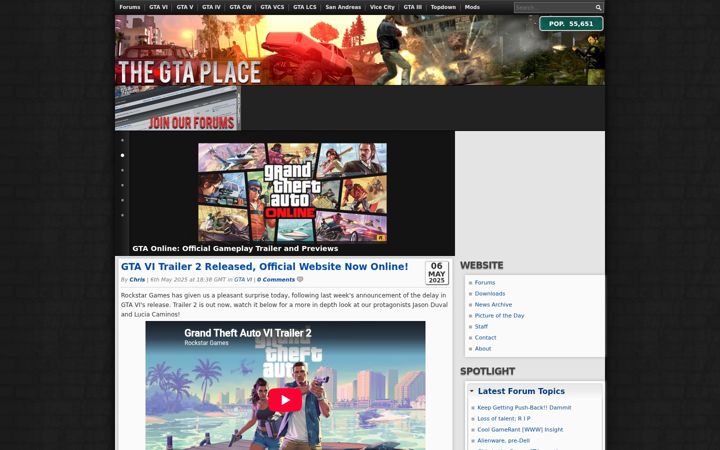Select the sixth slideshow dot

click(122, 215)
